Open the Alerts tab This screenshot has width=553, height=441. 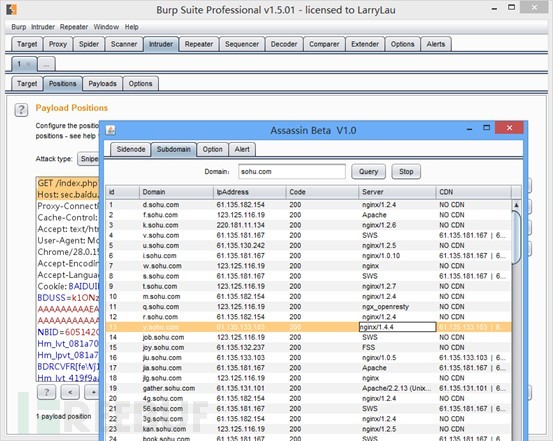tap(436, 44)
